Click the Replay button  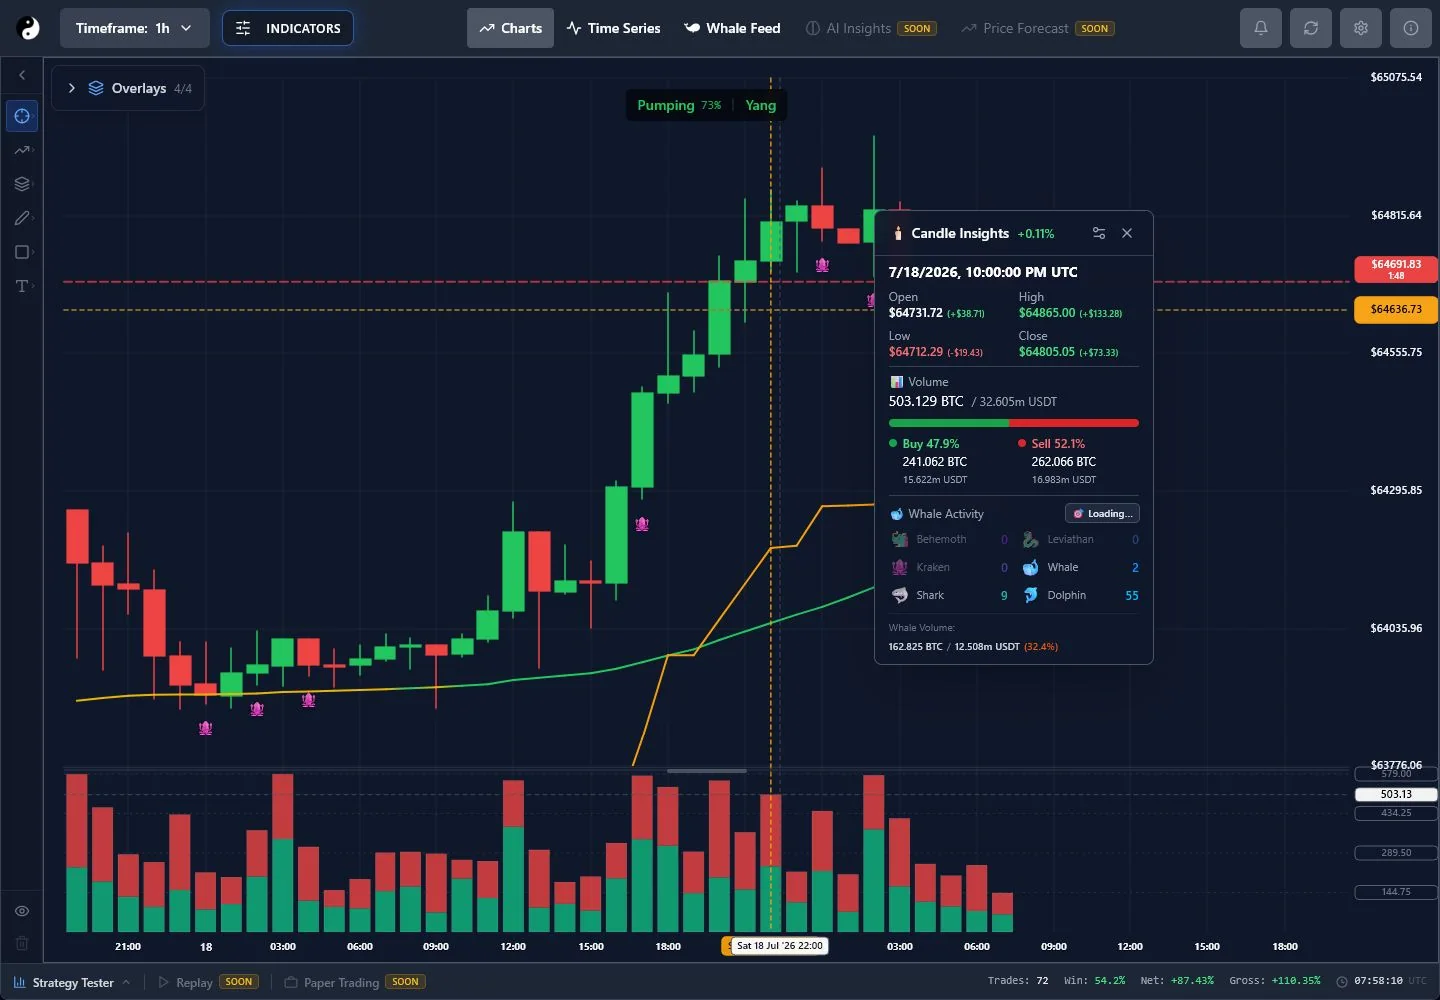click(x=208, y=982)
